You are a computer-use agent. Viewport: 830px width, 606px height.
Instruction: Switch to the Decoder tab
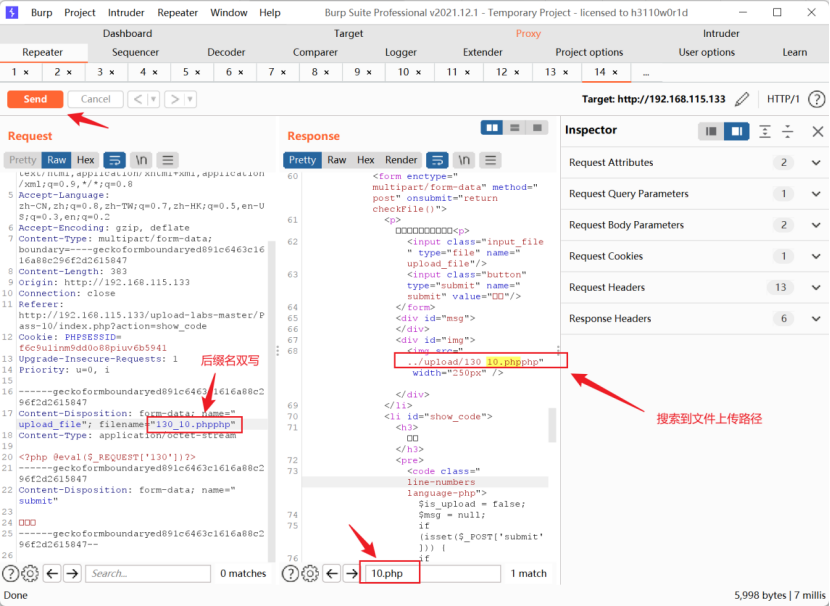[226, 52]
